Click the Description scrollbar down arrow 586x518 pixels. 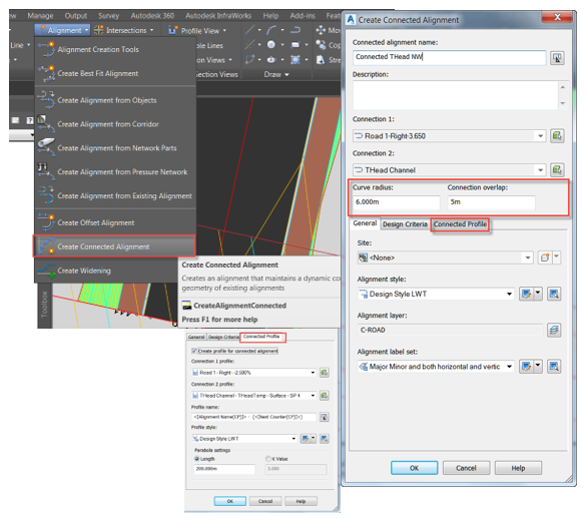[x=563, y=103]
